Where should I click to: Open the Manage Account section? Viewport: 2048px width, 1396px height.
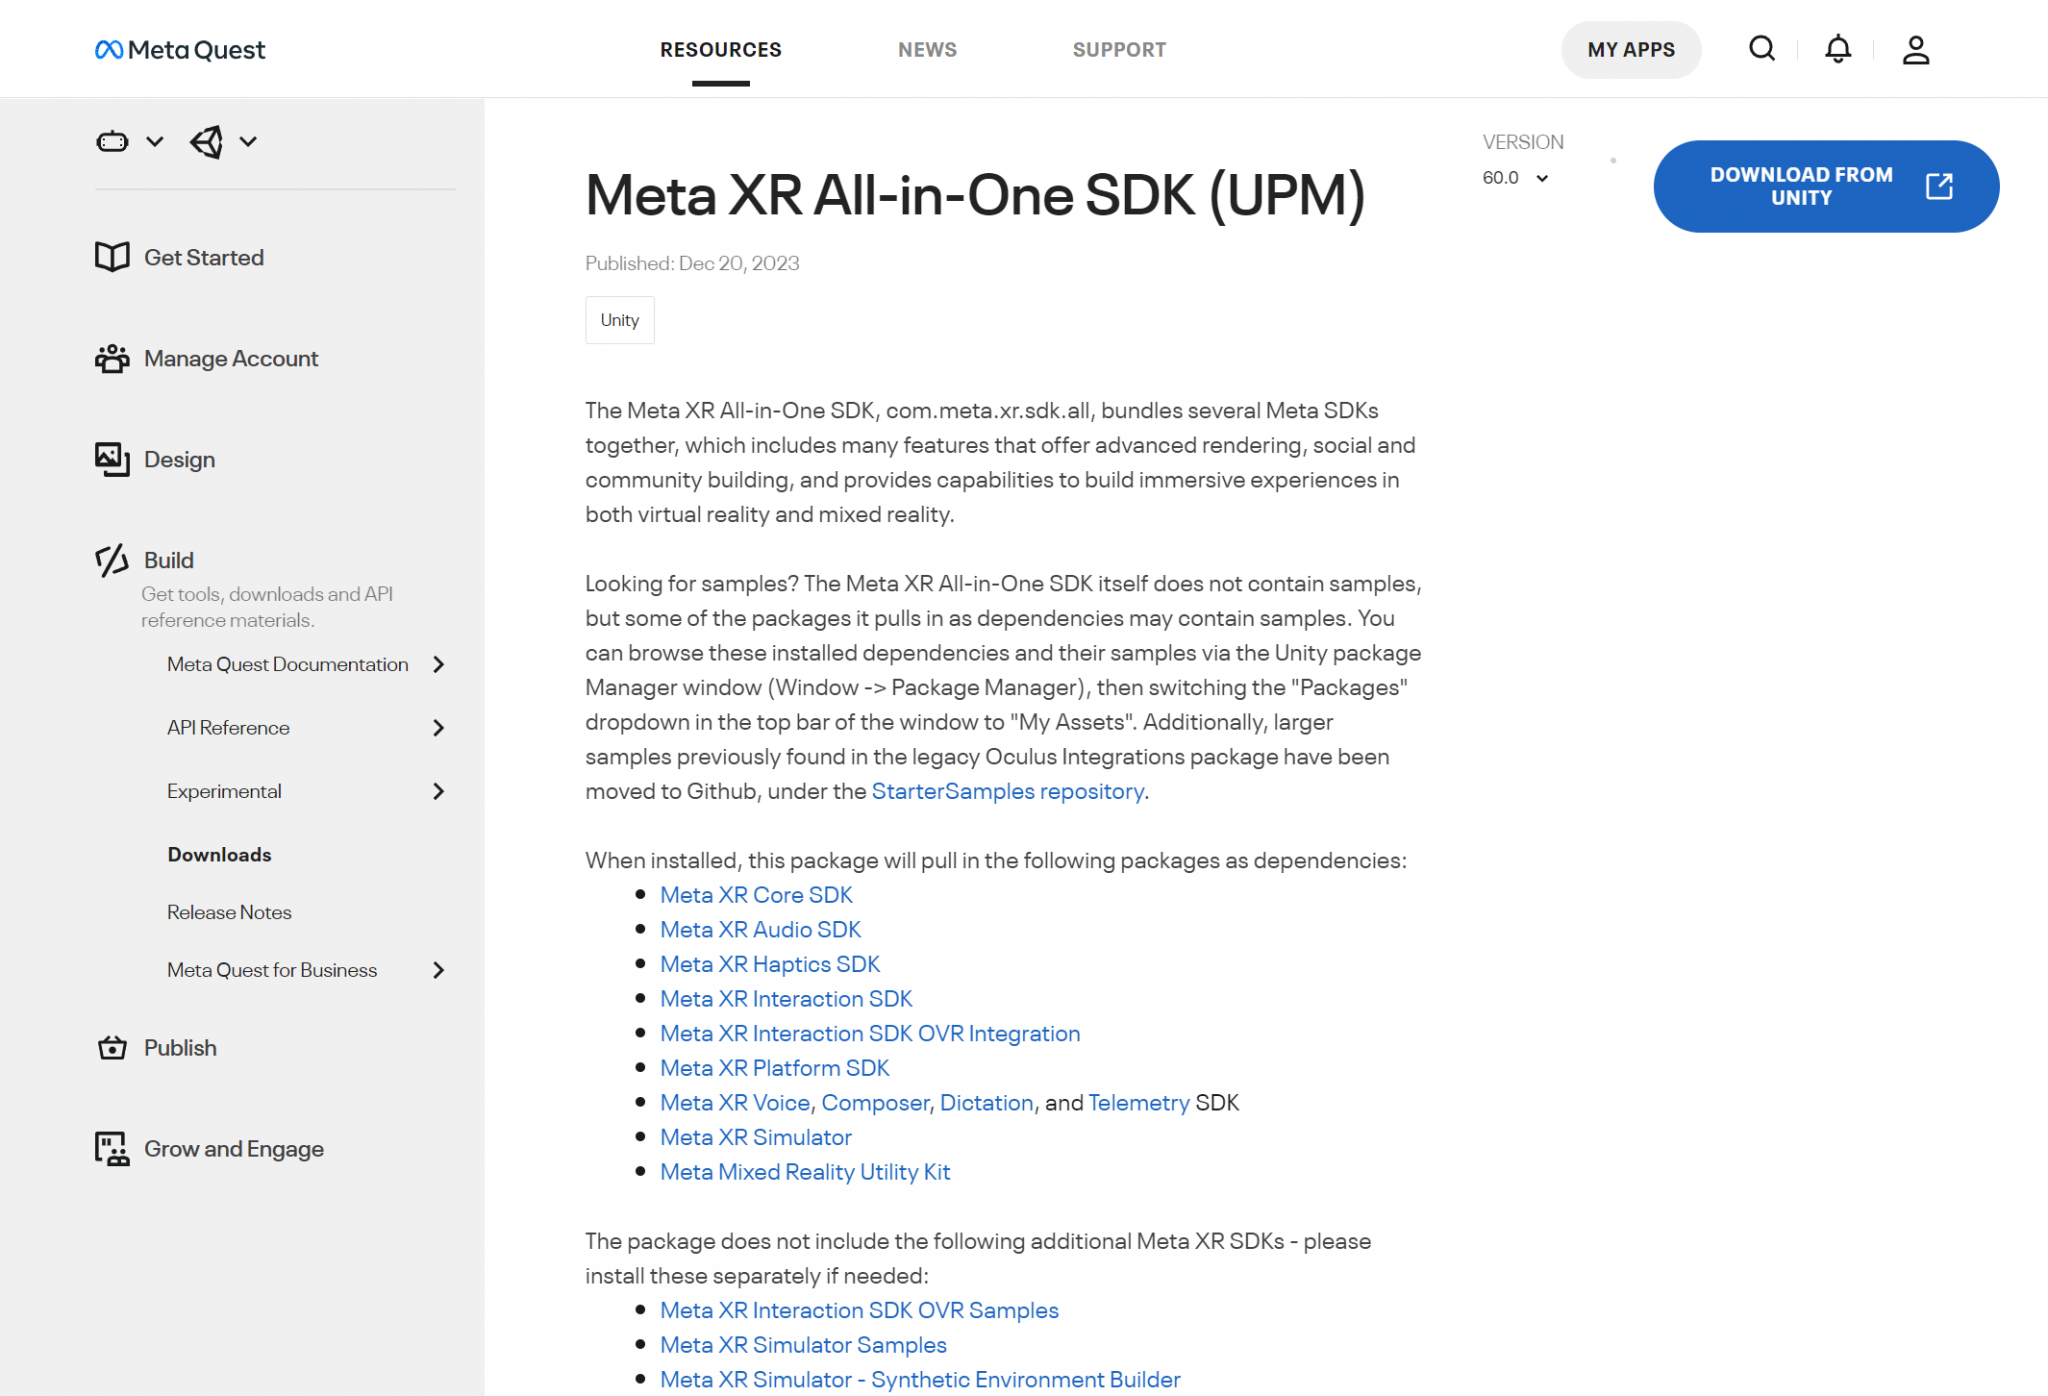pyautogui.click(x=230, y=358)
